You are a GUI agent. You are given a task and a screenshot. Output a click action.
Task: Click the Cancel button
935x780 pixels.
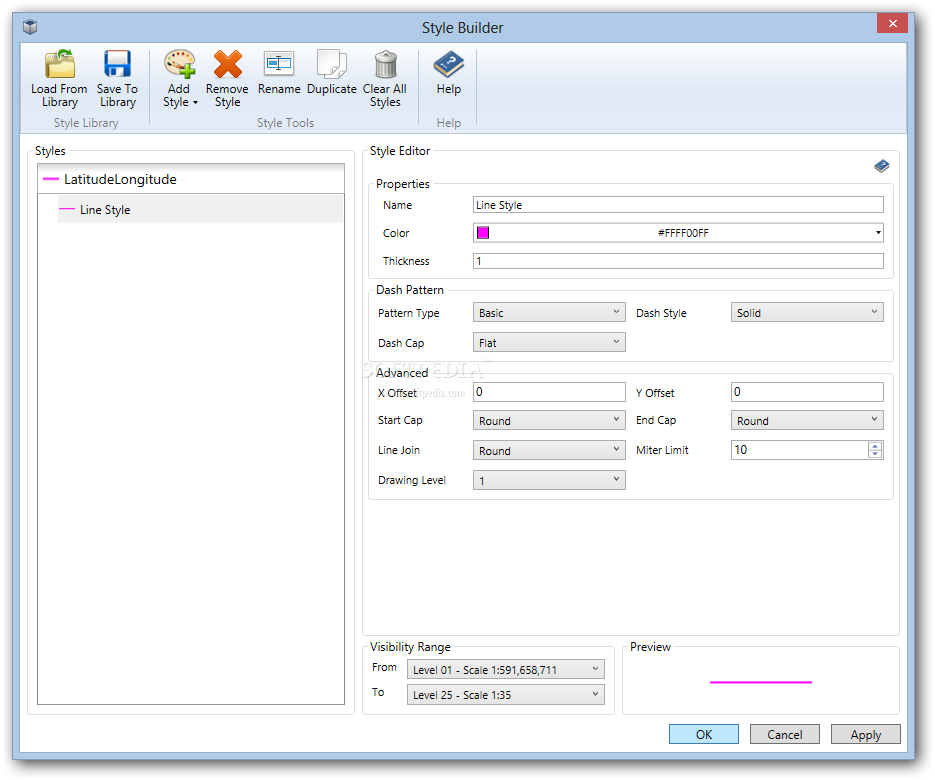(x=785, y=734)
